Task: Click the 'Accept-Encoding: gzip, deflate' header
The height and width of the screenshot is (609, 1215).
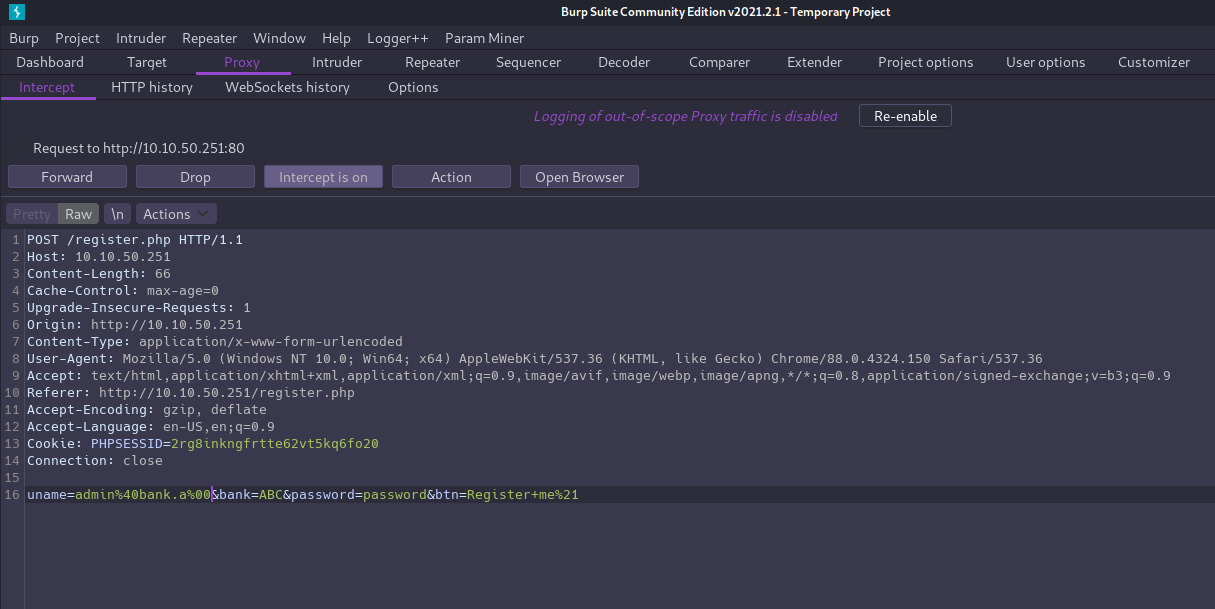Action: [147, 410]
